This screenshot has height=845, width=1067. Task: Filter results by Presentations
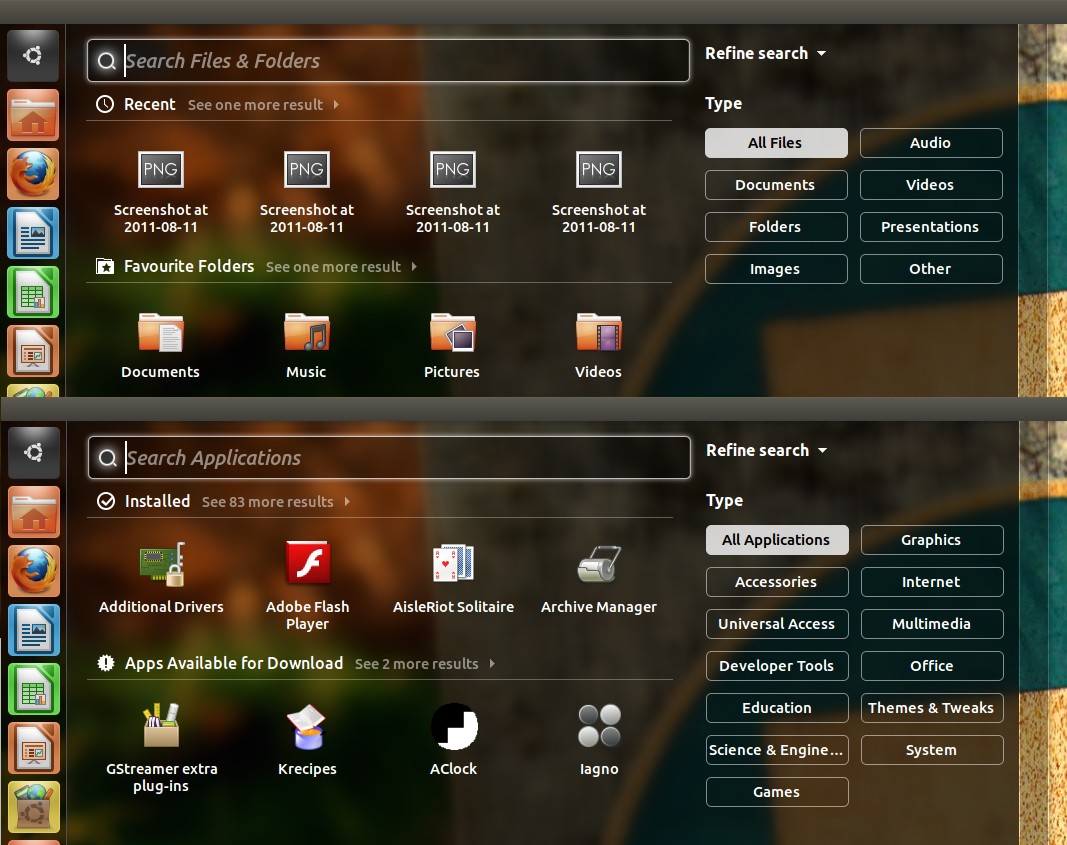coord(931,227)
